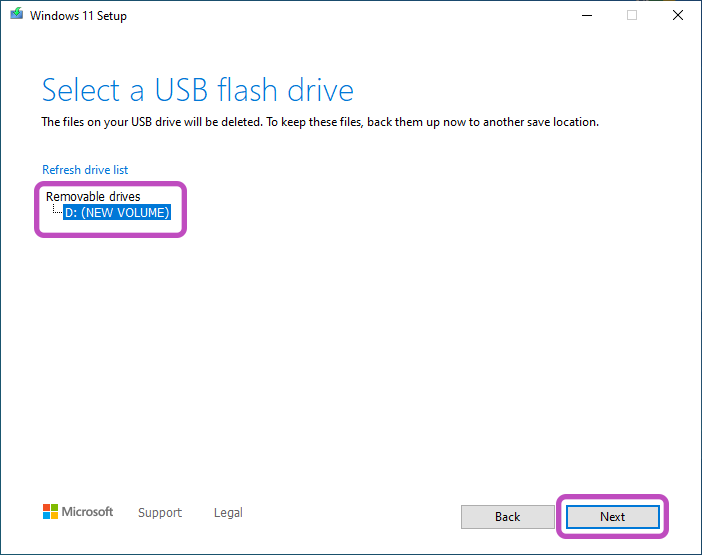
Task: Click the Windows 11 Setup app icon
Action: pyautogui.click(x=17, y=14)
